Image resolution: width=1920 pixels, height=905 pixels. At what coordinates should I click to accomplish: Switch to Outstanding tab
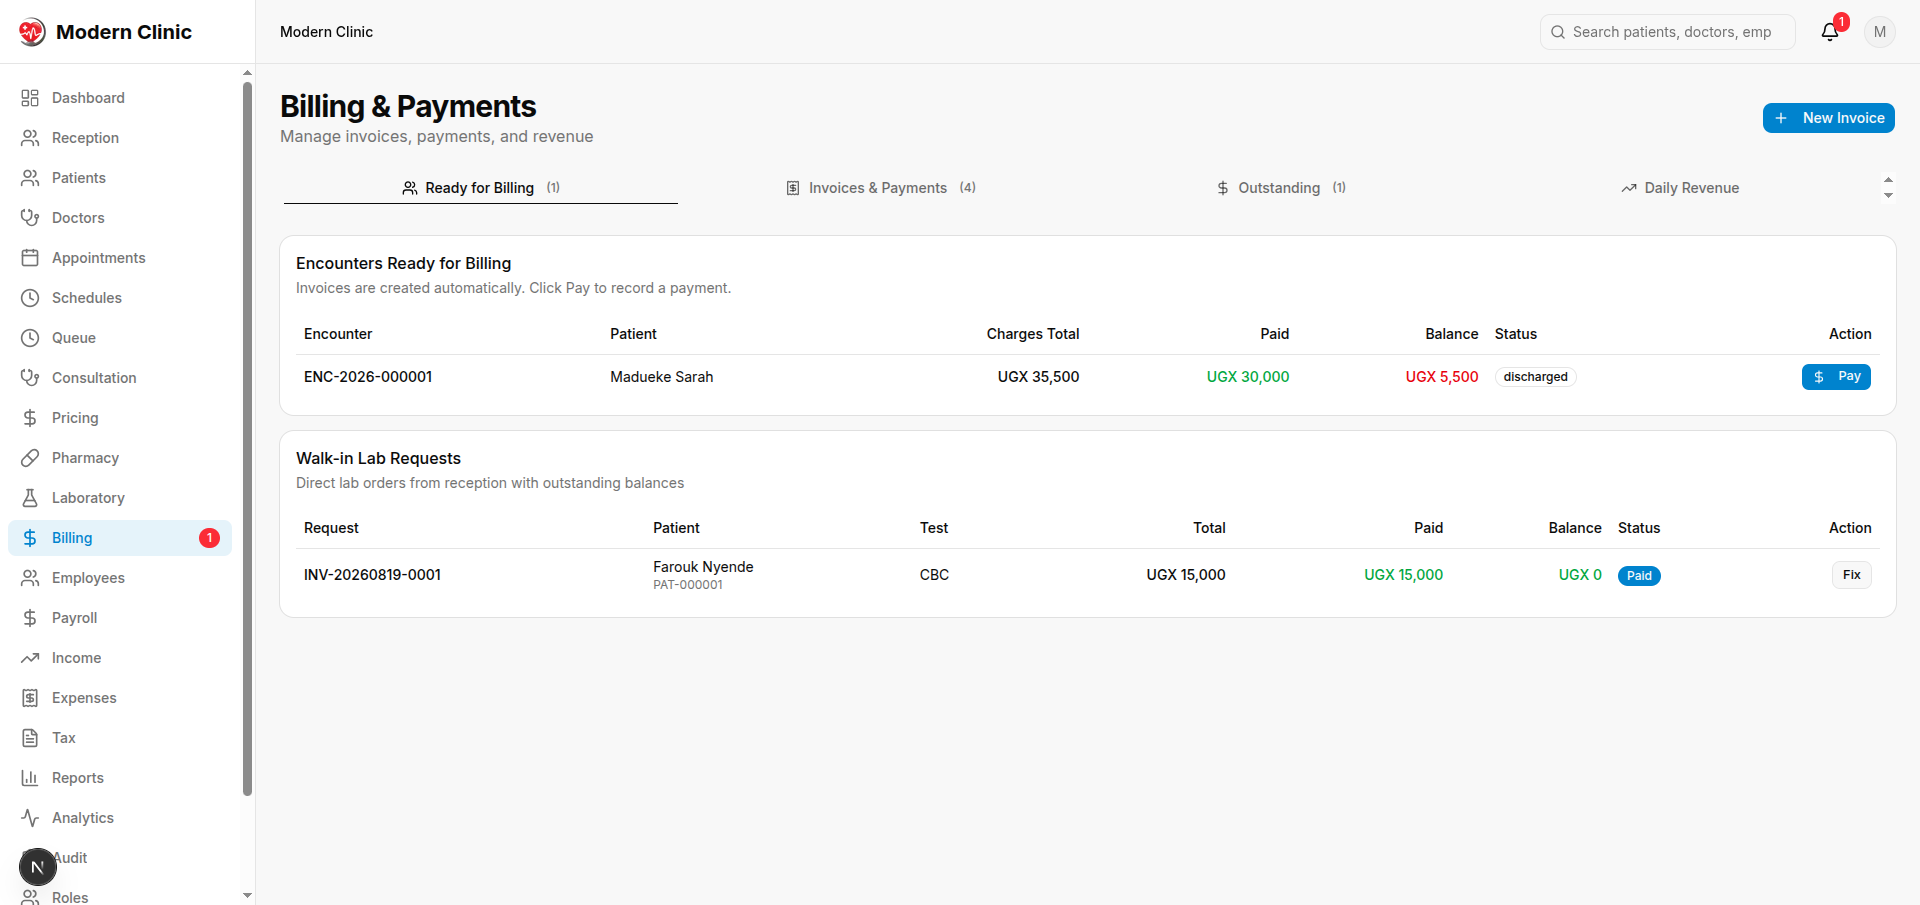(x=1281, y=188)
